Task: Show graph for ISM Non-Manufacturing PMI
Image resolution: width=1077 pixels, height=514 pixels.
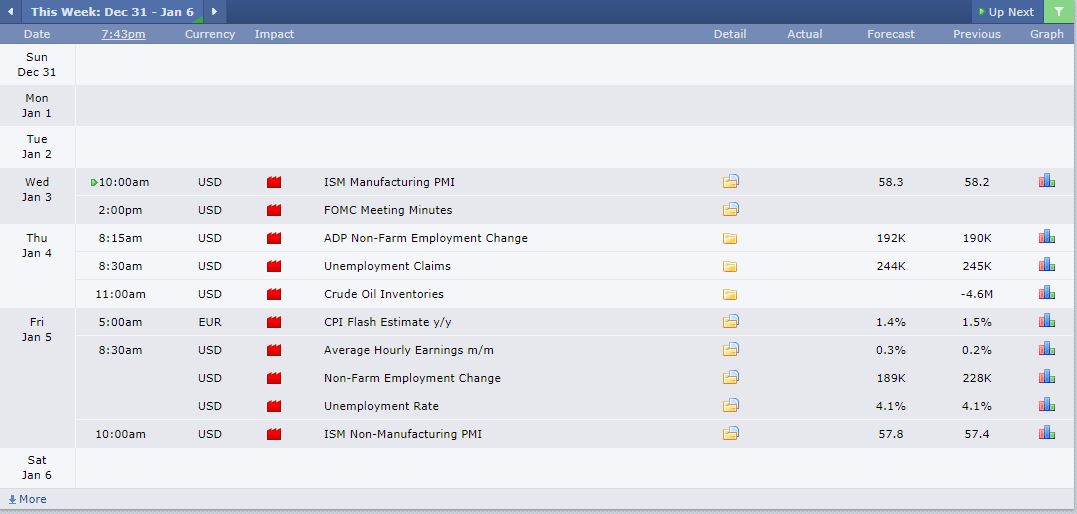Action: click(x=1047, y=434)
